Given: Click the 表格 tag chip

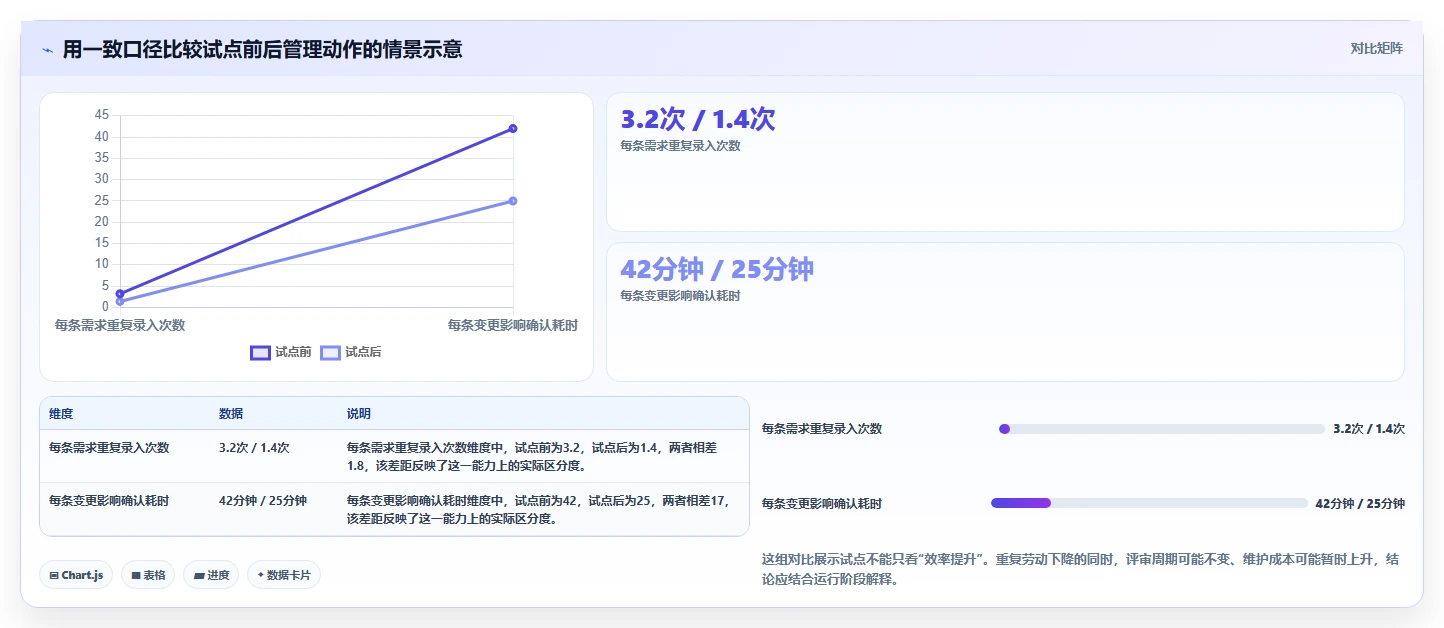Looking at the screenshot, I should pos(148,575).
